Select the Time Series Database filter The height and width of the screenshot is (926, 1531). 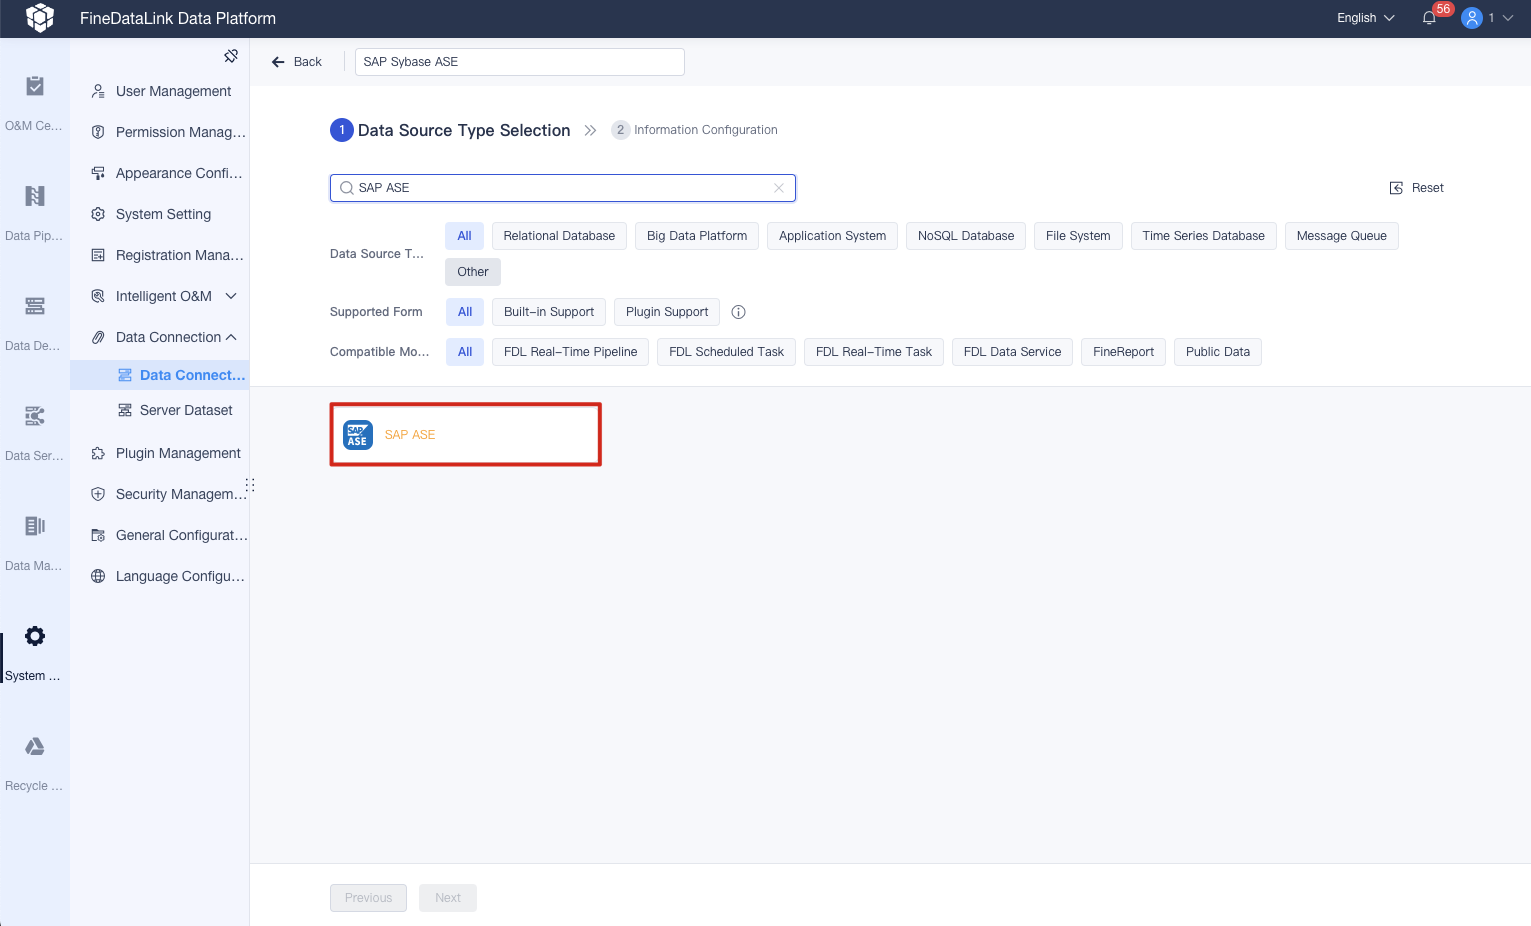pyautogui.click(x=1204, y=236)
